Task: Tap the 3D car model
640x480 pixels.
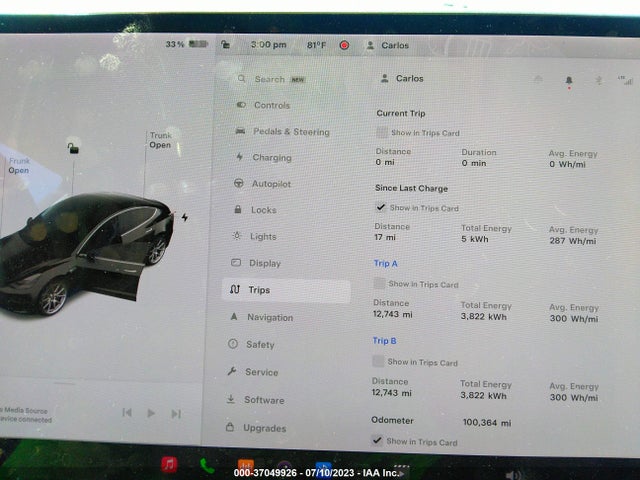Action: point(86,253)
